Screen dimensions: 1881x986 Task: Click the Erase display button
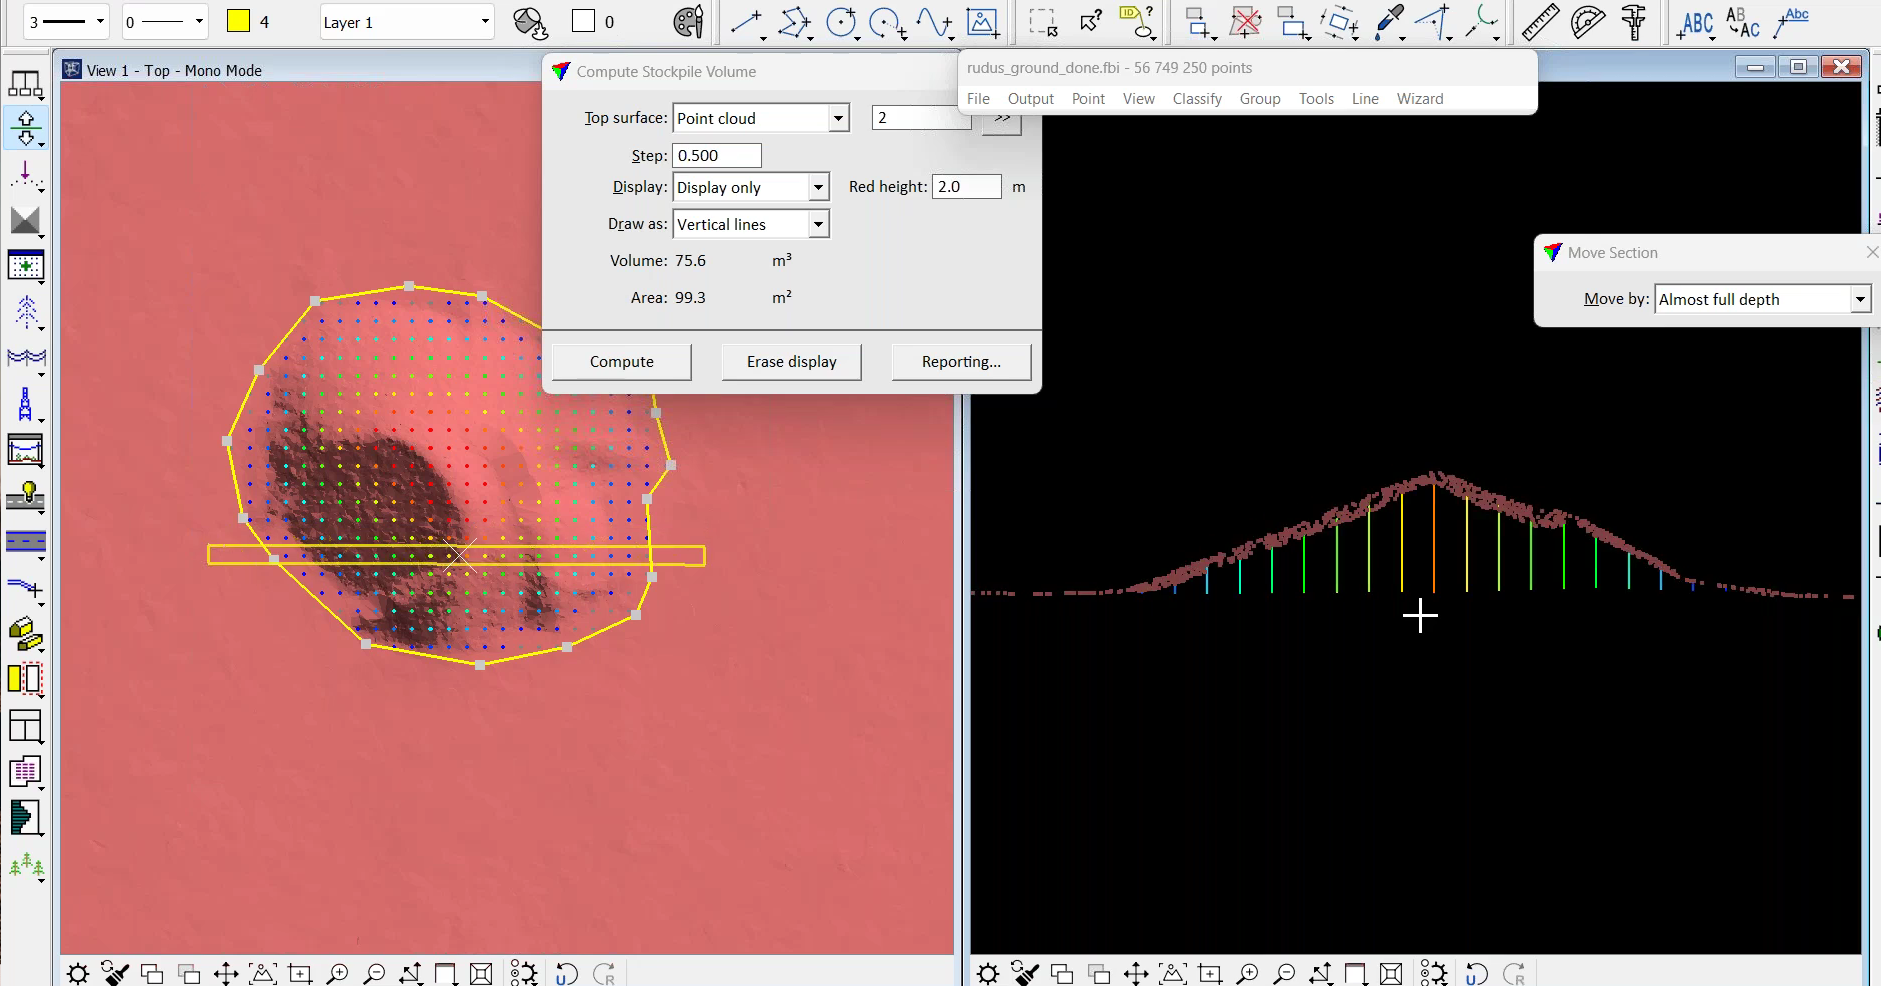pos(791,362)
